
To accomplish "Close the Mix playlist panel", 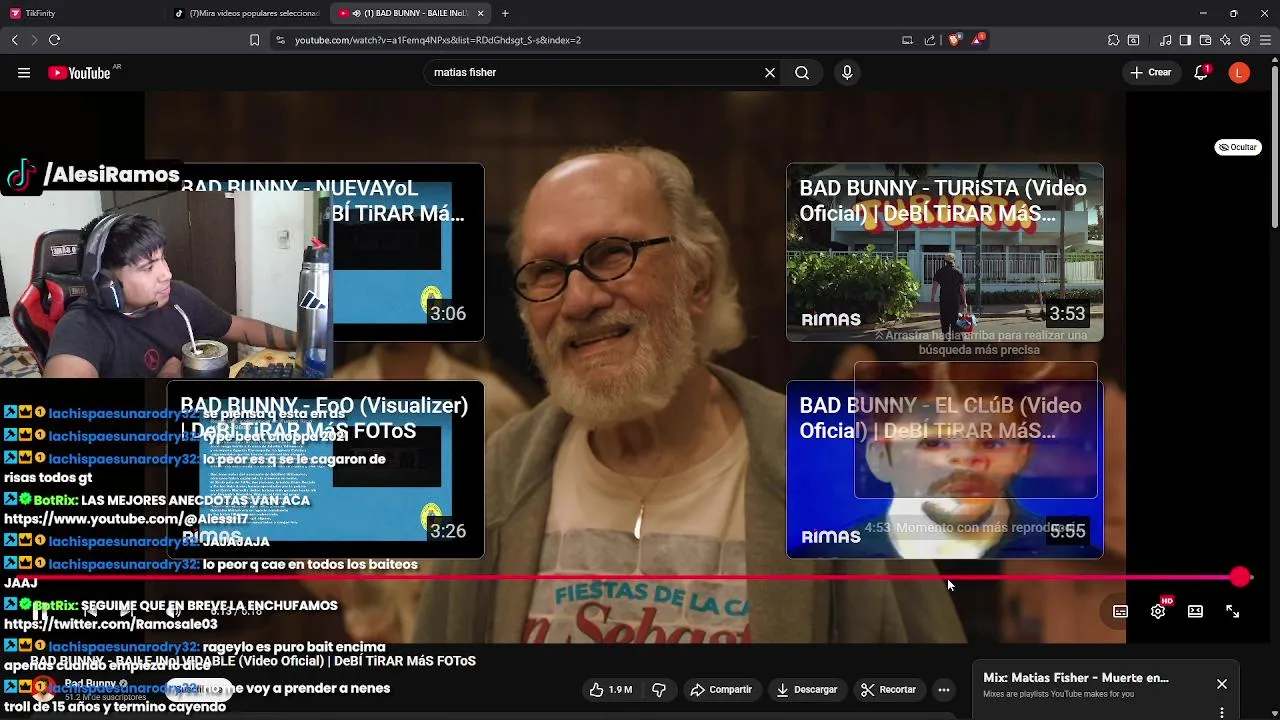I will click(x=1222, y=684).
